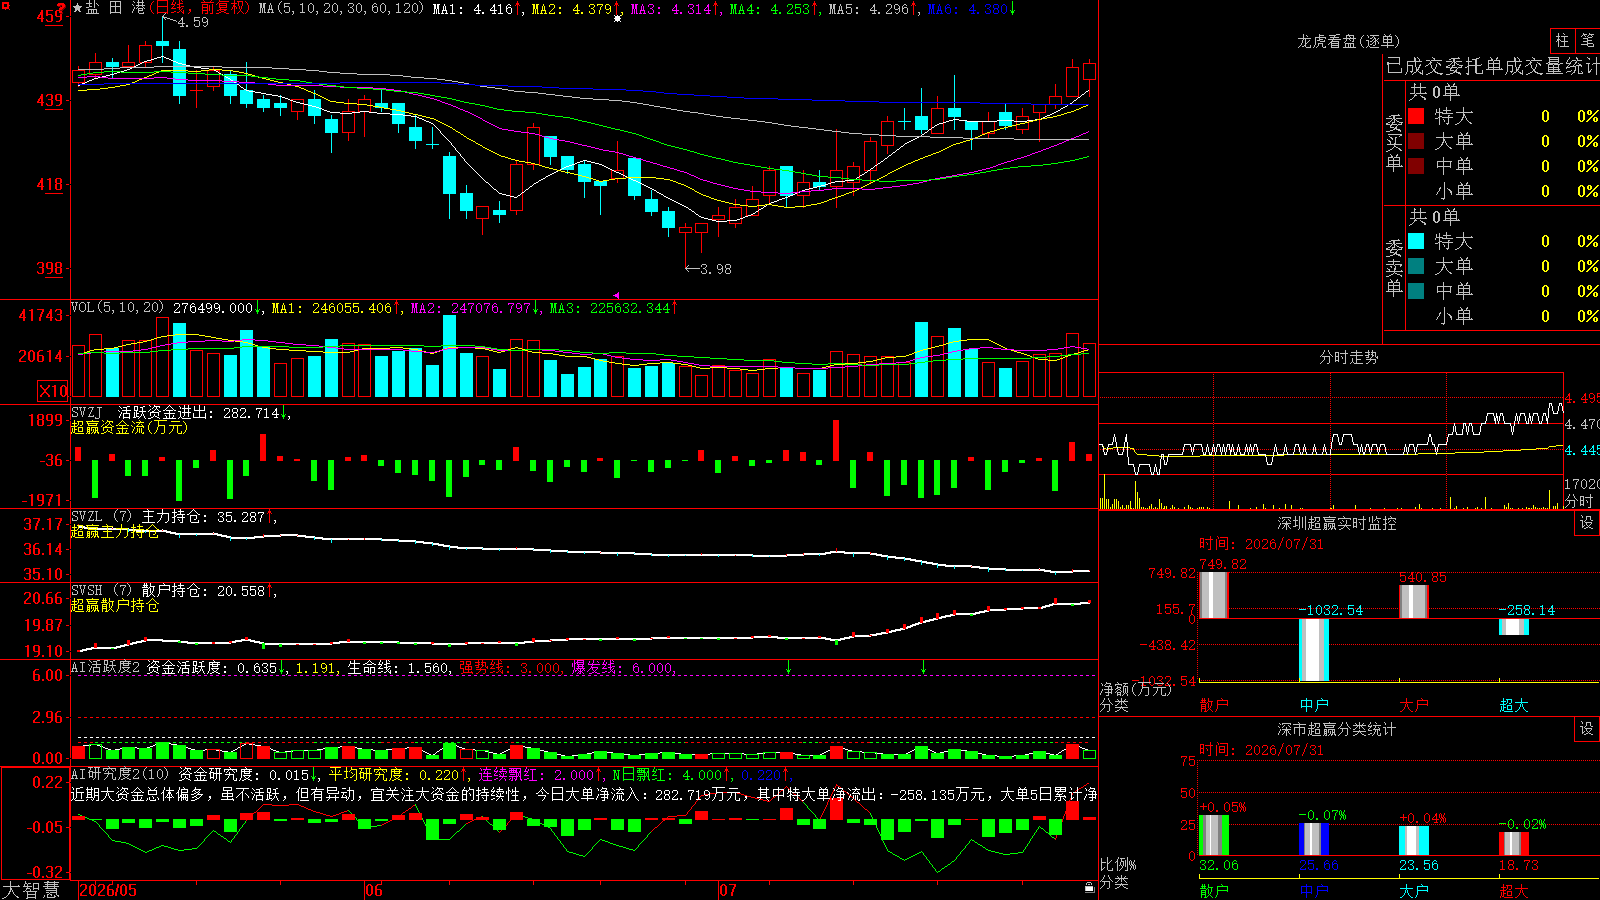The height and width of the screenshot is (900, 1600).
Task: Click the -1032.54 中户 bar in monitor chart
Action: [1313, 650]
